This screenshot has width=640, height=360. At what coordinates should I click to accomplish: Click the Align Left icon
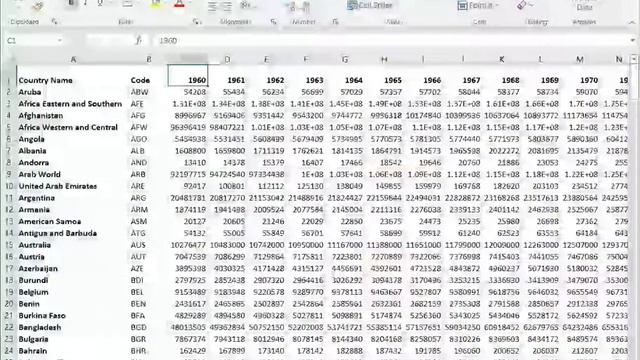pos(212,7)
